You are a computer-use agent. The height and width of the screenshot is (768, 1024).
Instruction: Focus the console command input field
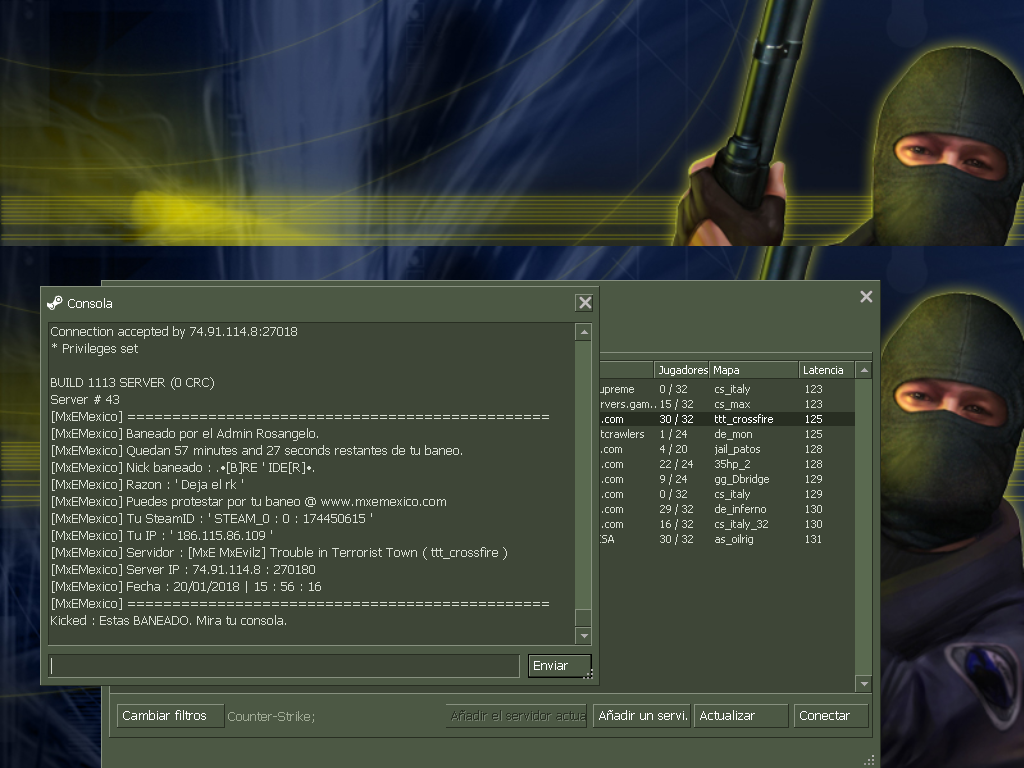coord(284,665)
